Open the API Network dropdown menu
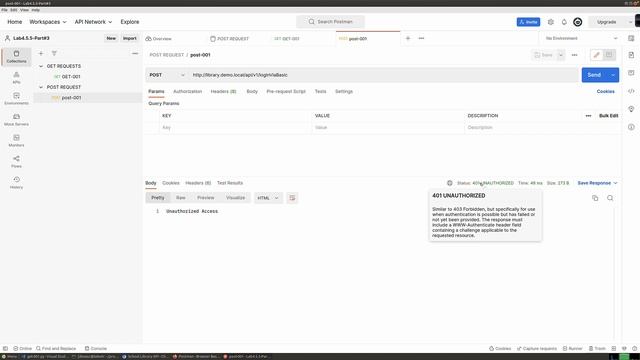640x360 pixels. point(93,22)
